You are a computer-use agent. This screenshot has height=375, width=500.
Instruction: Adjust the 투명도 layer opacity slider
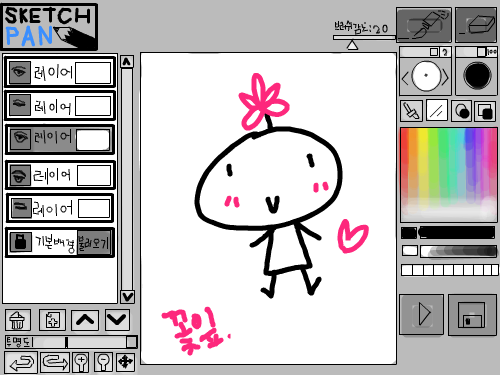pyautogui.click(x=85, y=342)
